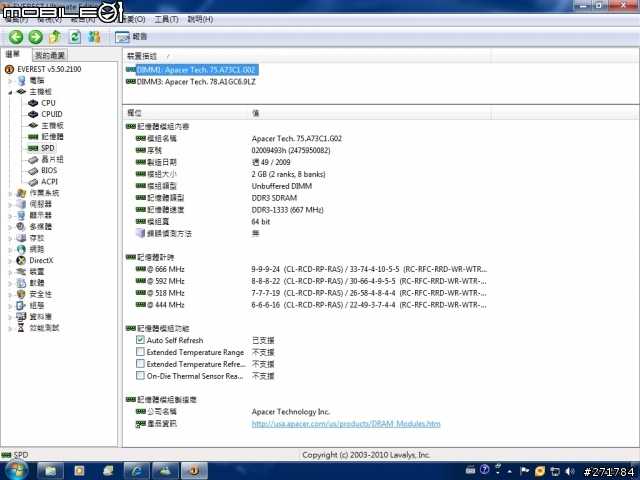Select the @ 592 MHz timing row
Image resolution: width=640 pixels, height=480 pixels.
(311, 281)
